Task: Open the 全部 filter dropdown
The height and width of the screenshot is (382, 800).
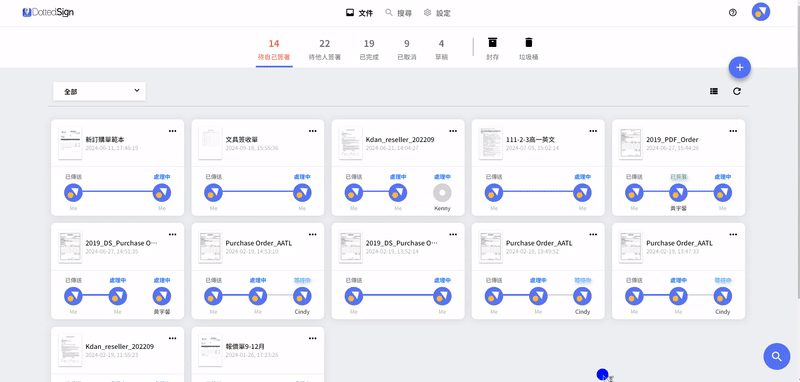Action: tap(99, 92)
